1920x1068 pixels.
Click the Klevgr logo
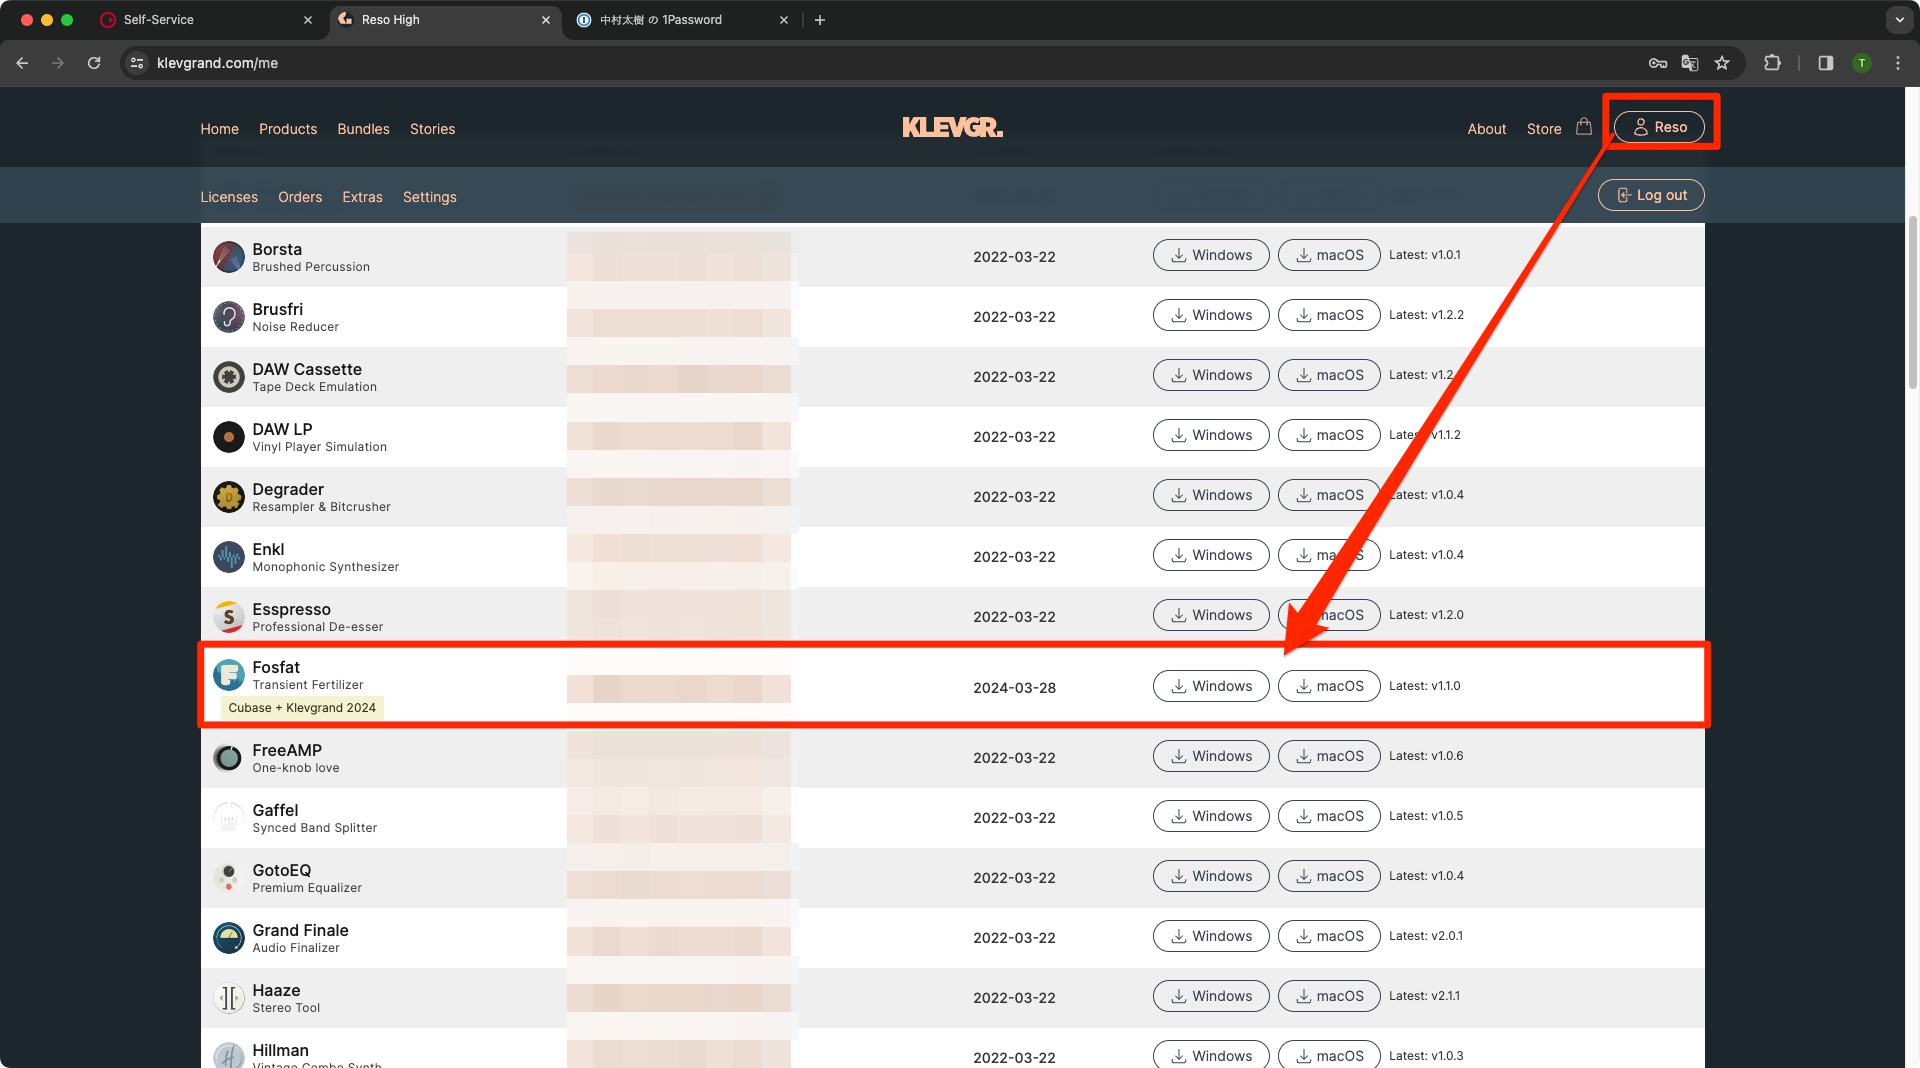coord(953,127)
